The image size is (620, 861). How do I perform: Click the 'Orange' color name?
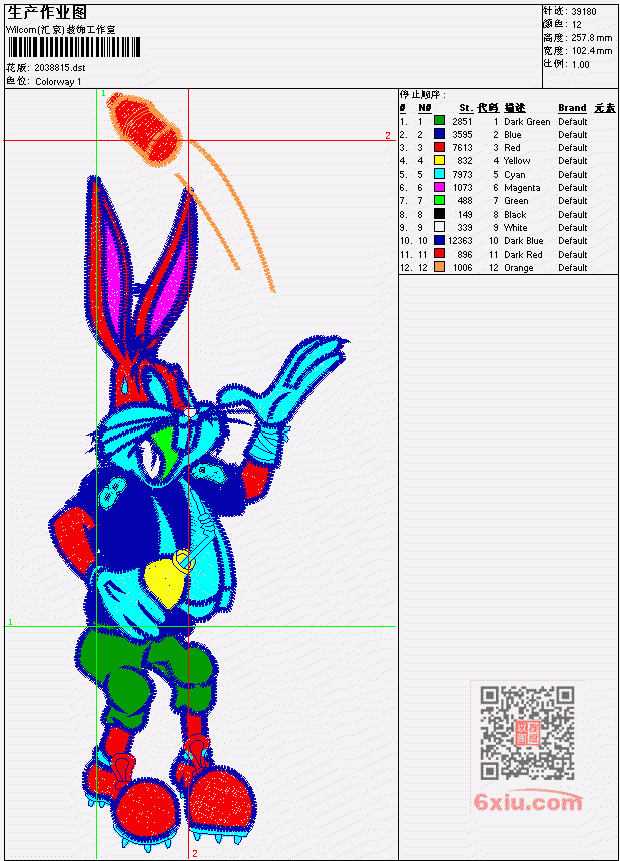[519, 268]
